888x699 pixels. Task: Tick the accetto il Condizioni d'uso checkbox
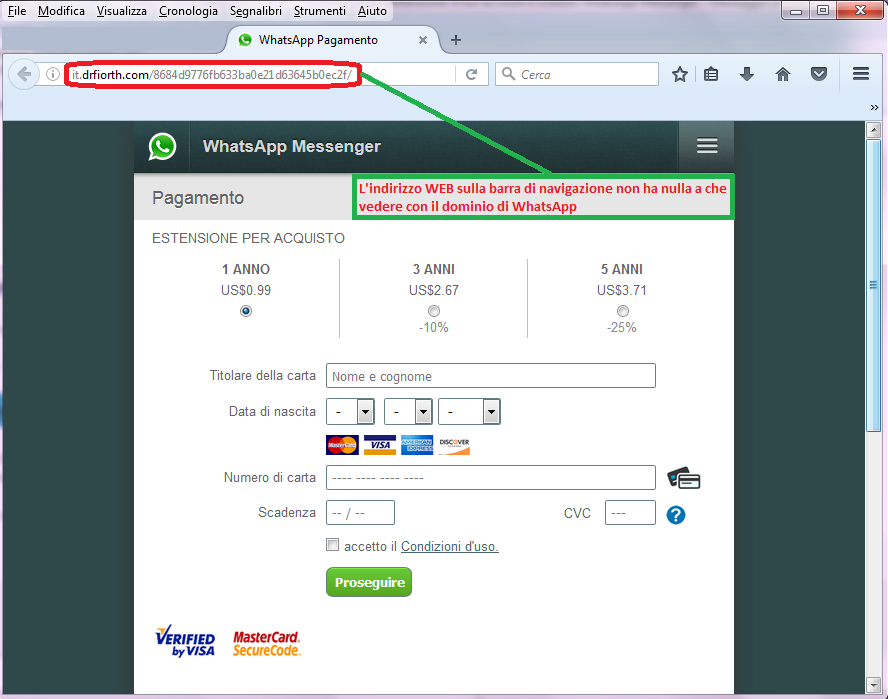(332, 545)
